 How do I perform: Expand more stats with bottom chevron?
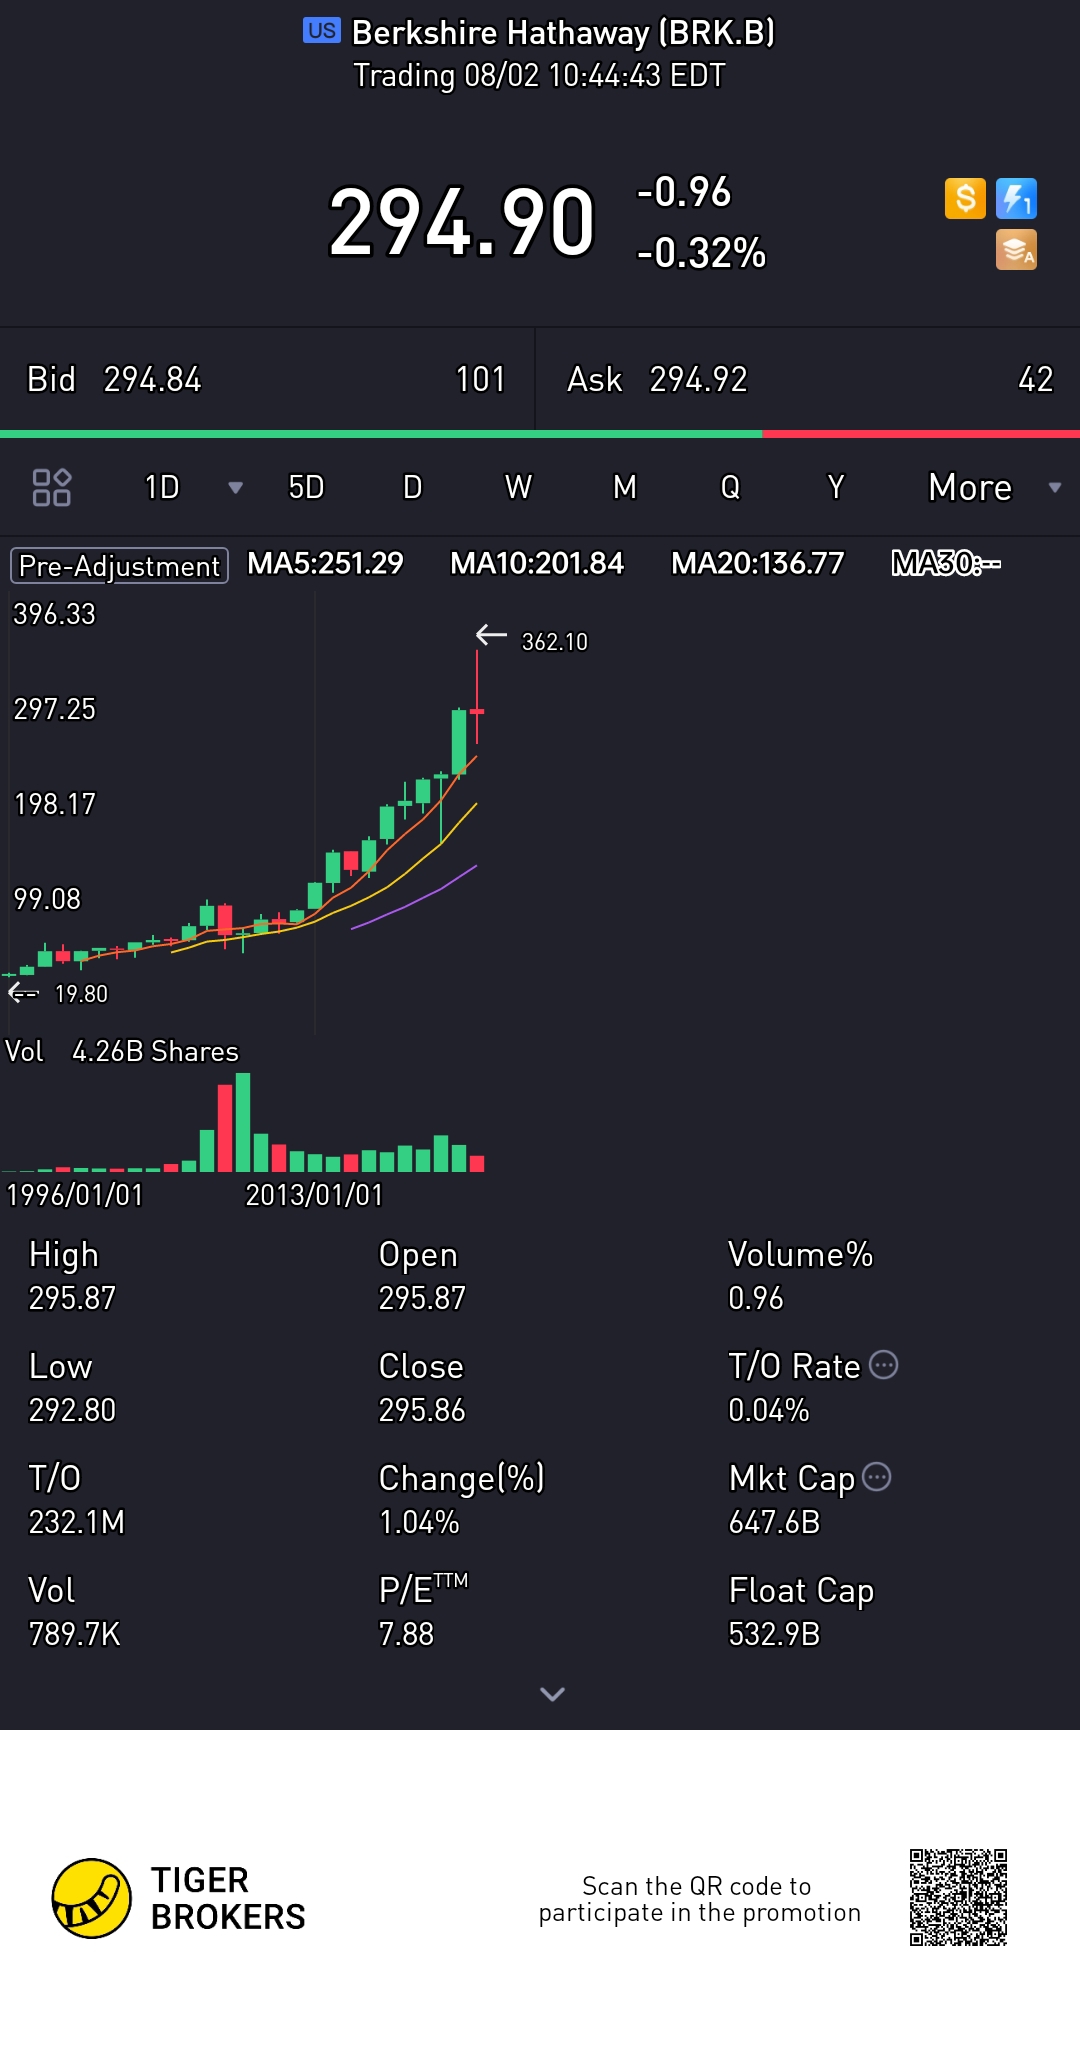click(552, 1693)
